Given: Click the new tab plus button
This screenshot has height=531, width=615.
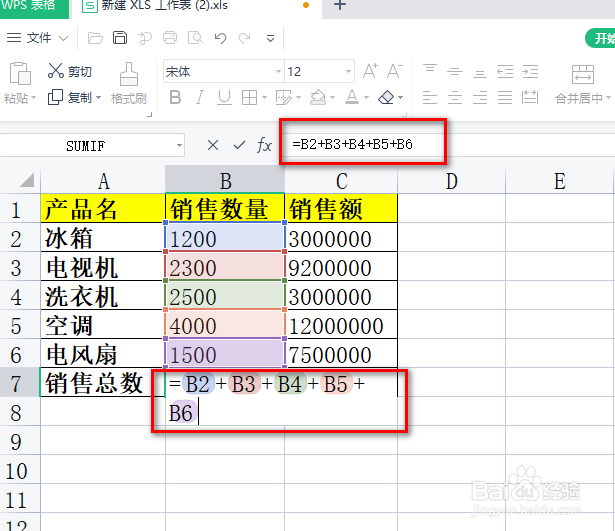Looking at the screenshot, I should coord(340,5).
